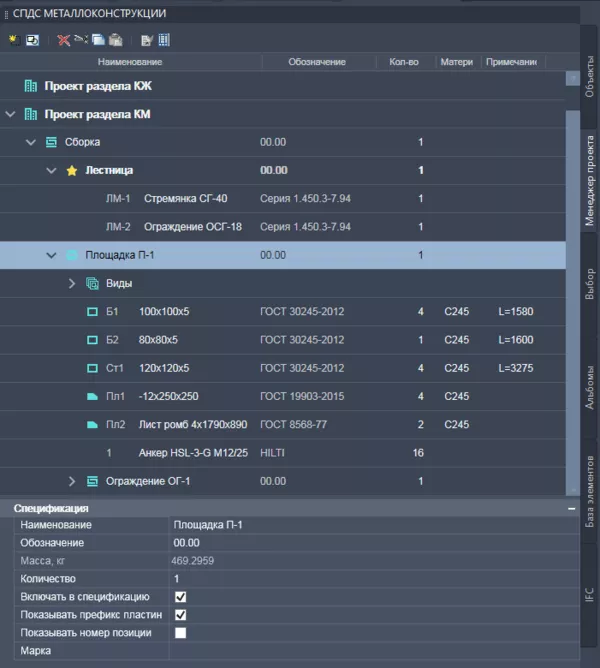Click the copy icon in toolbar

[98, 40]
